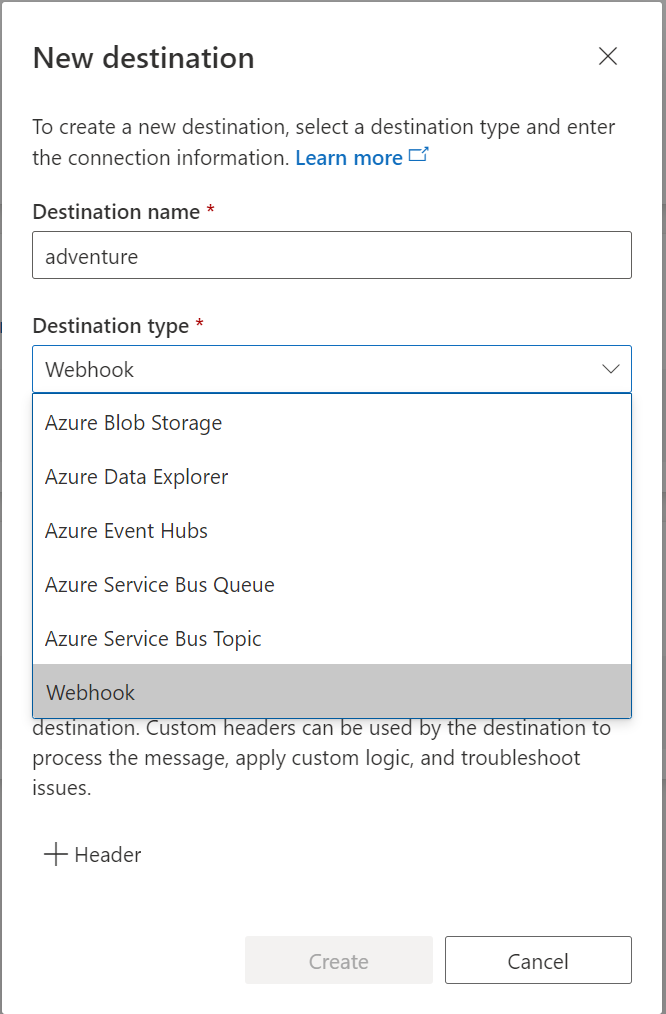Click the Destination name label
The height and width of the screenshot is (1014, 666).
click(x=116, y=212)
